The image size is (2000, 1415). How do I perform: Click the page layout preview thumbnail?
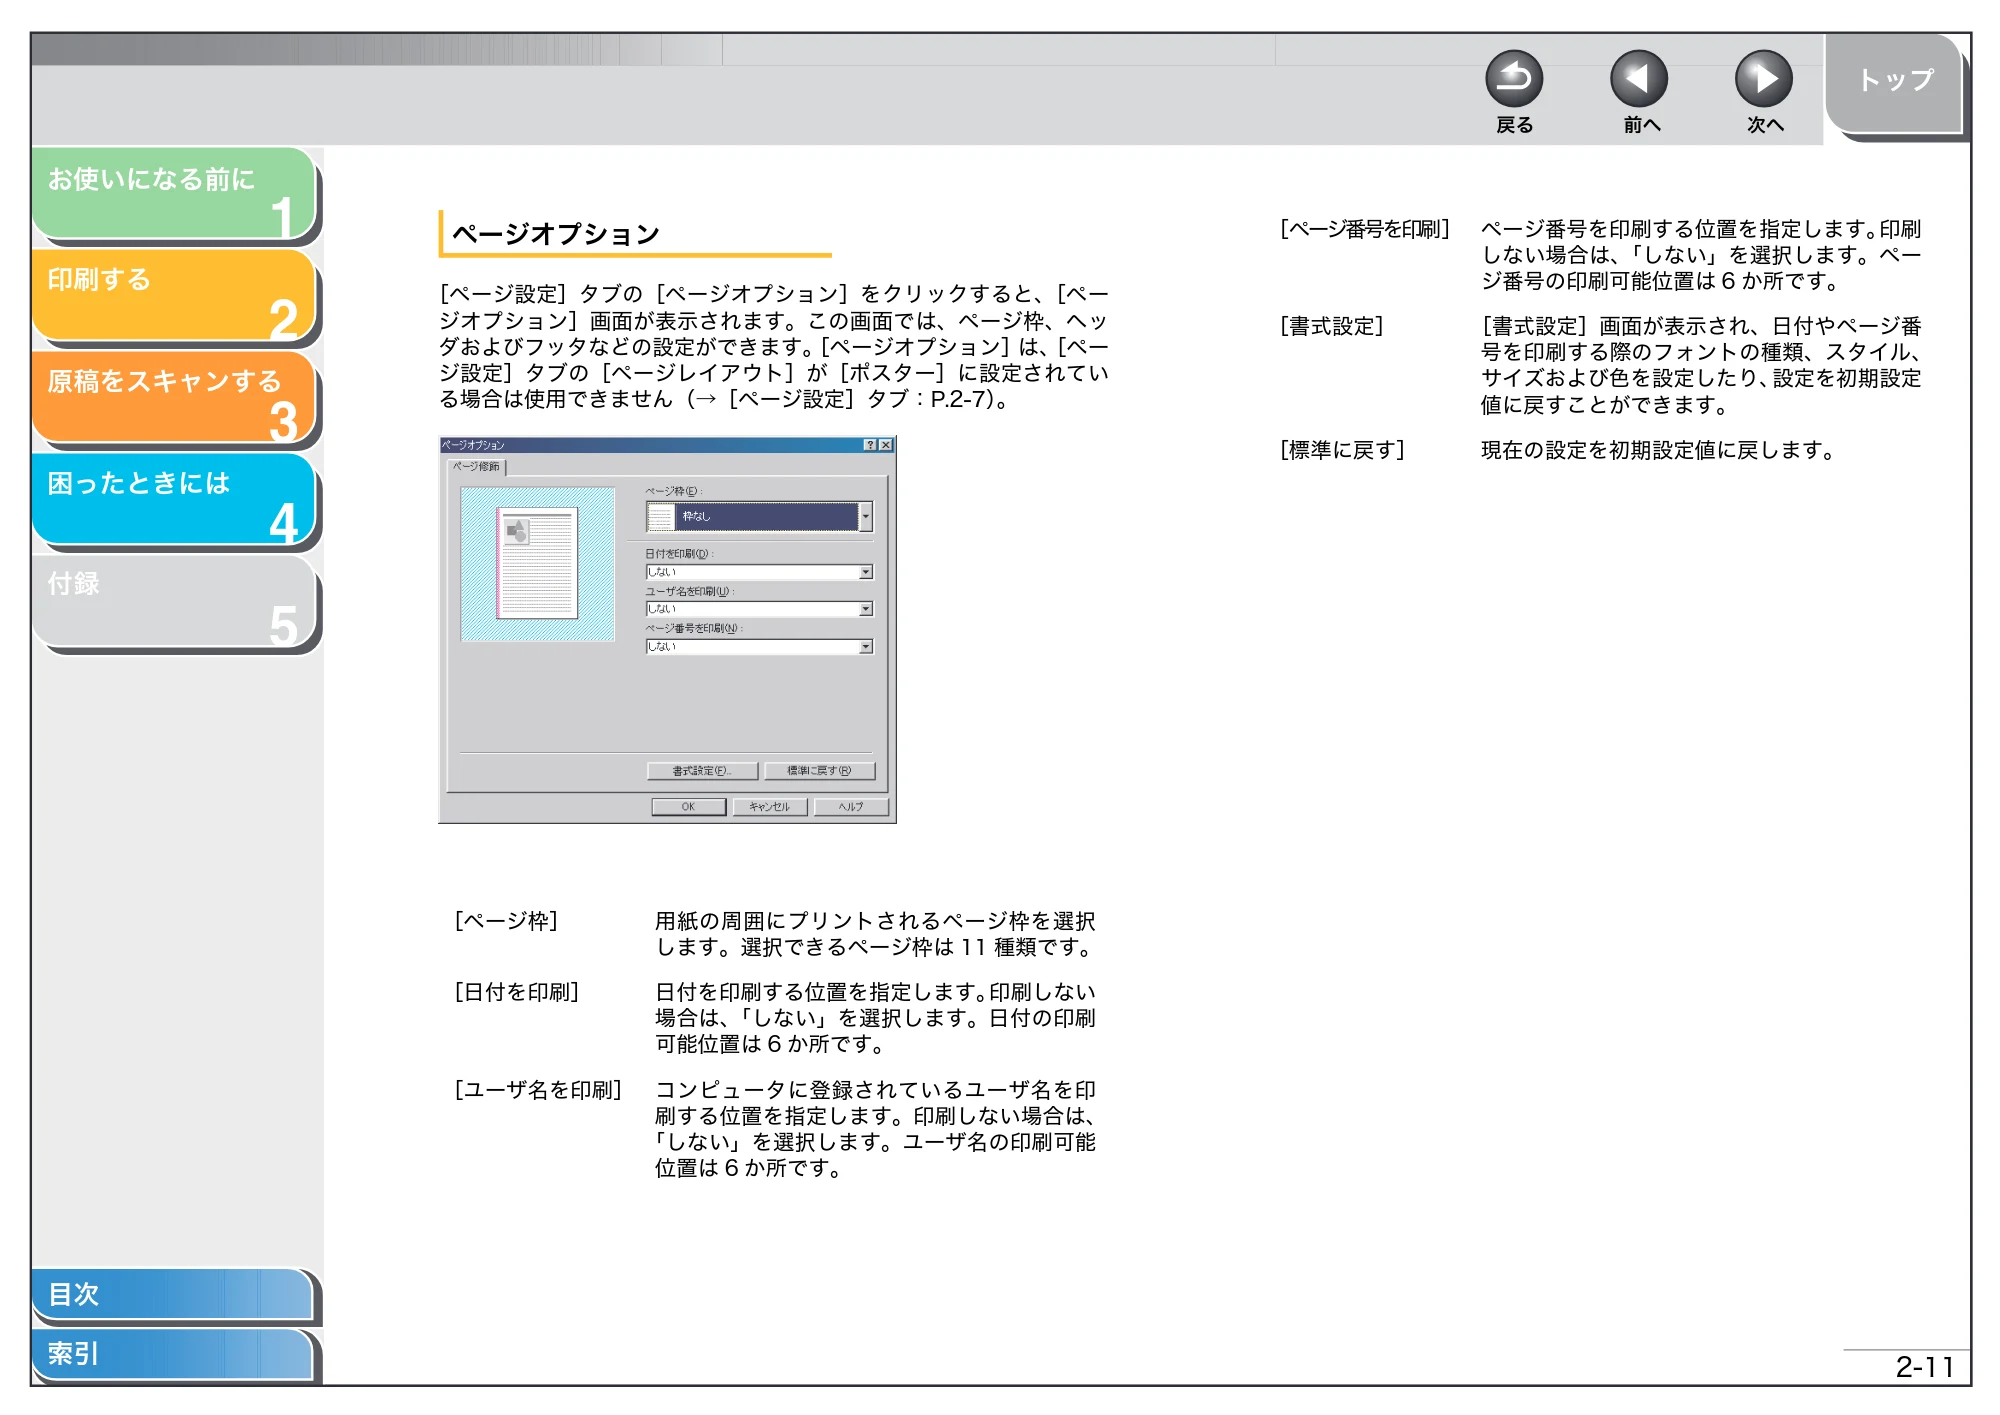pyautogui.click(x=538, y=564)
